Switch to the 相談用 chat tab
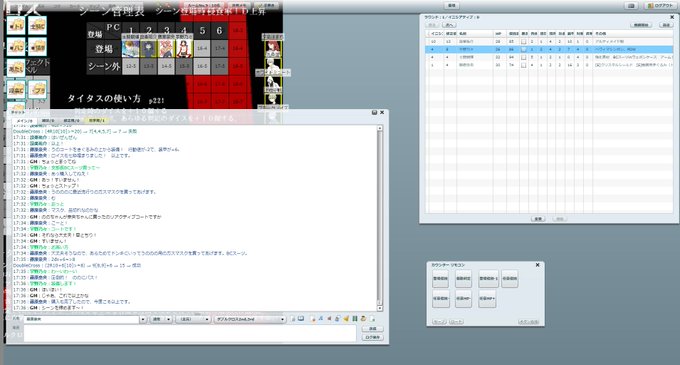The width and height of the screenshot is (680, 365). coord(71,121)
